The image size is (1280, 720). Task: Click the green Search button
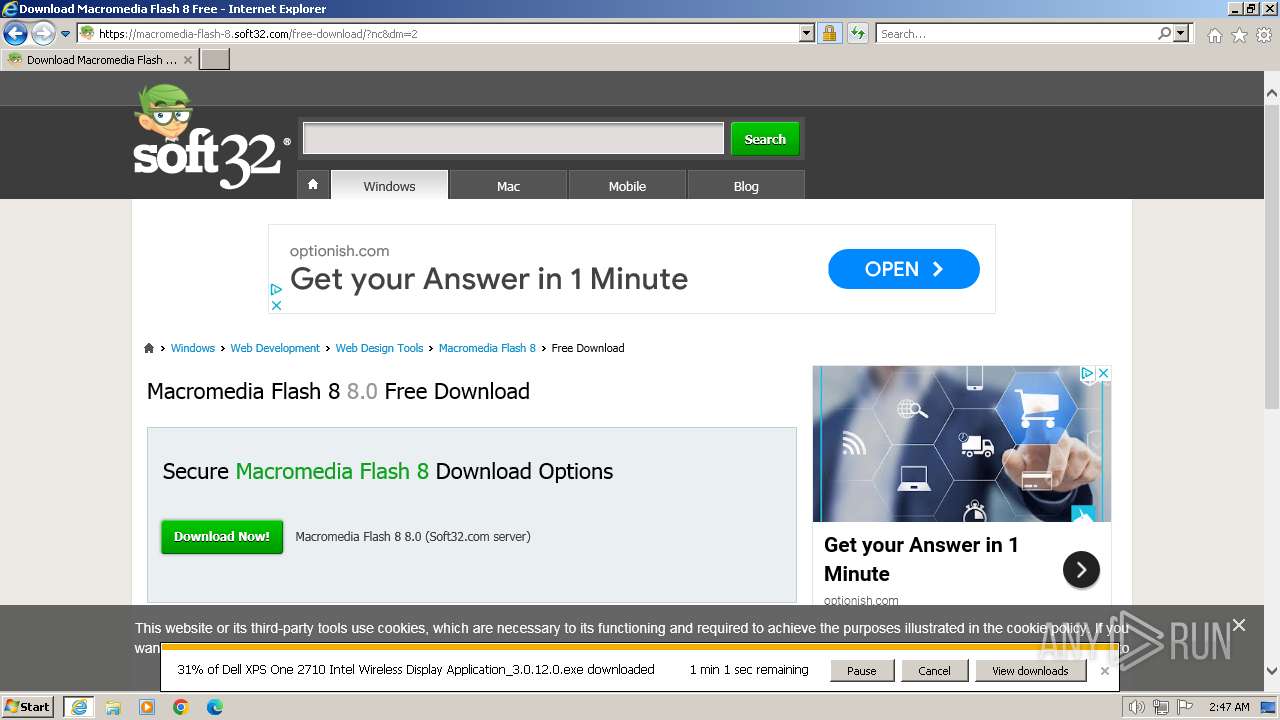pos(765,139)
